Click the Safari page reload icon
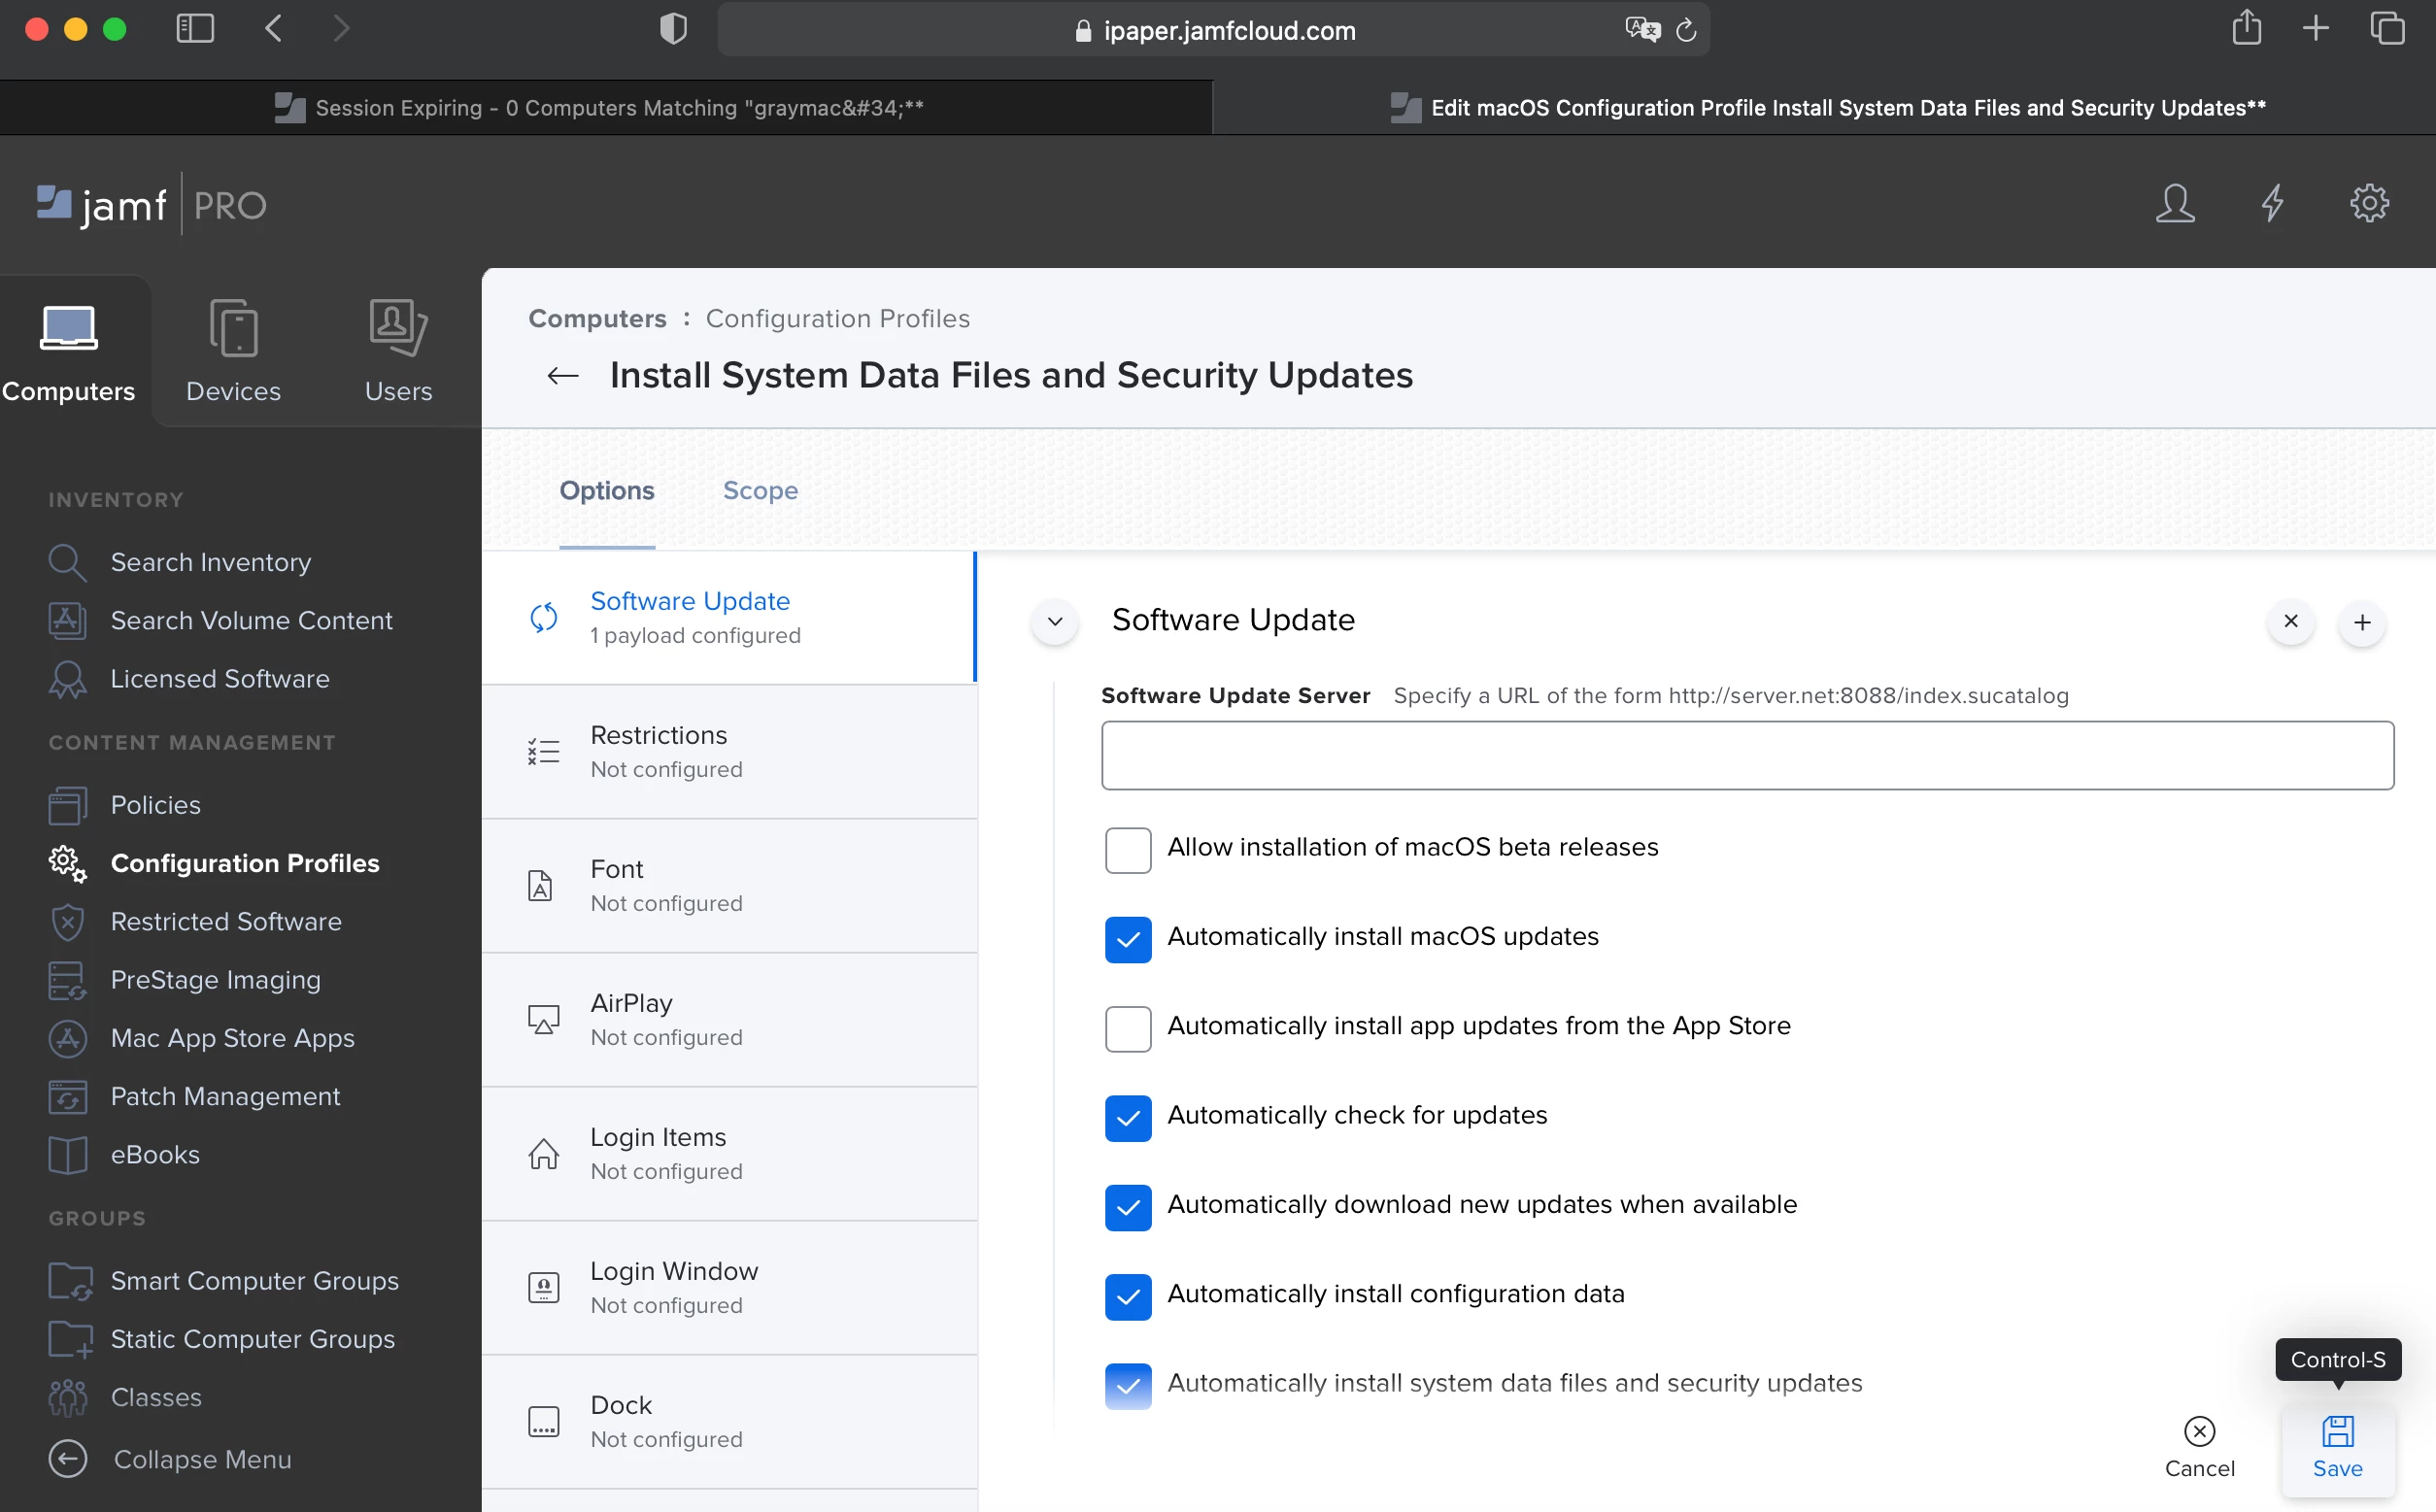 click(1686, 30)
